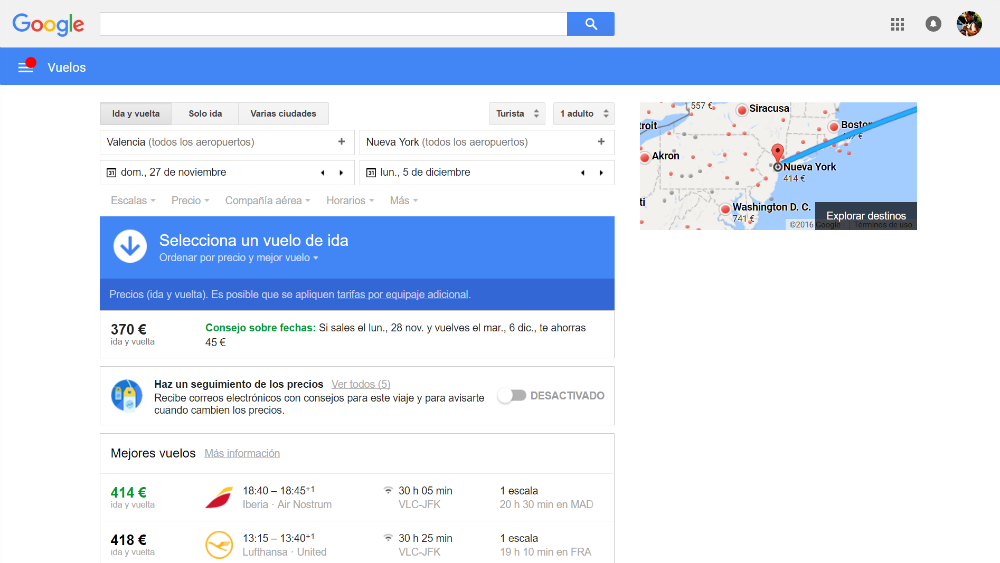Open Ver todos (5) link
Screen dimensions: 1000x563
[360, 384]
